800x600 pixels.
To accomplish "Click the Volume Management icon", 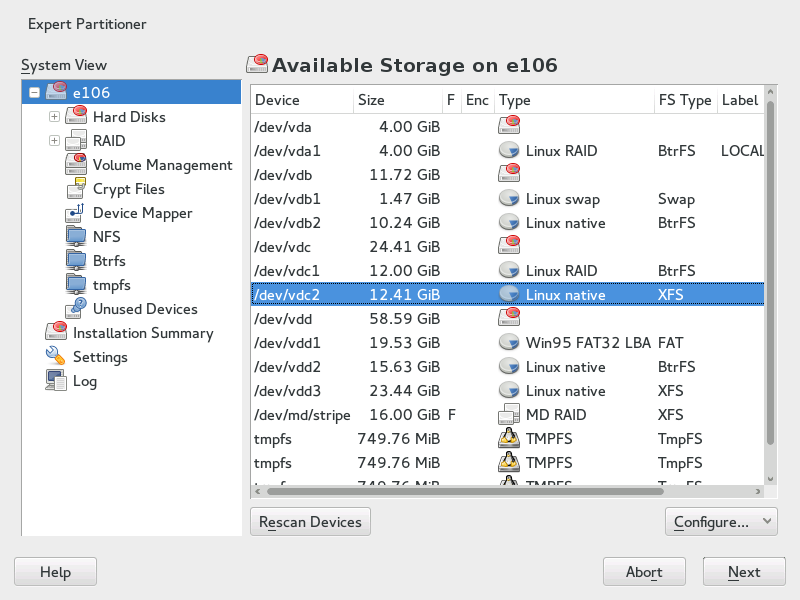I will [x=76, y=165].
